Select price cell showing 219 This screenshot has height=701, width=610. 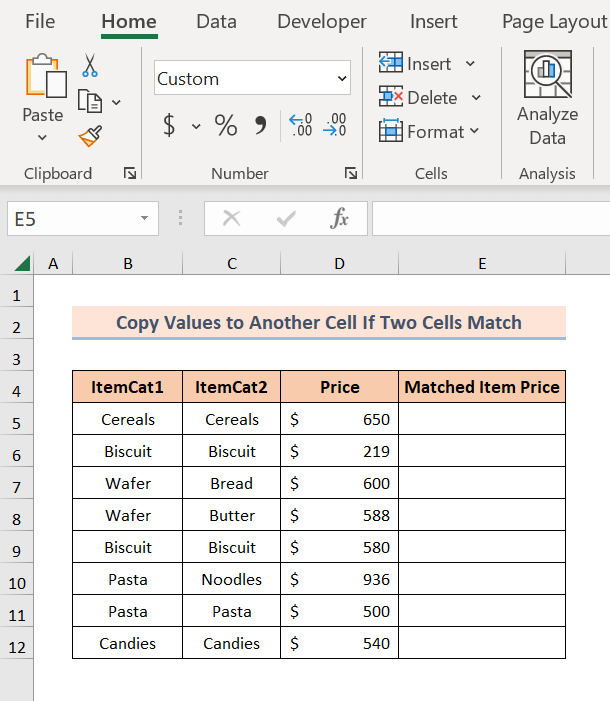click(339, 451)
